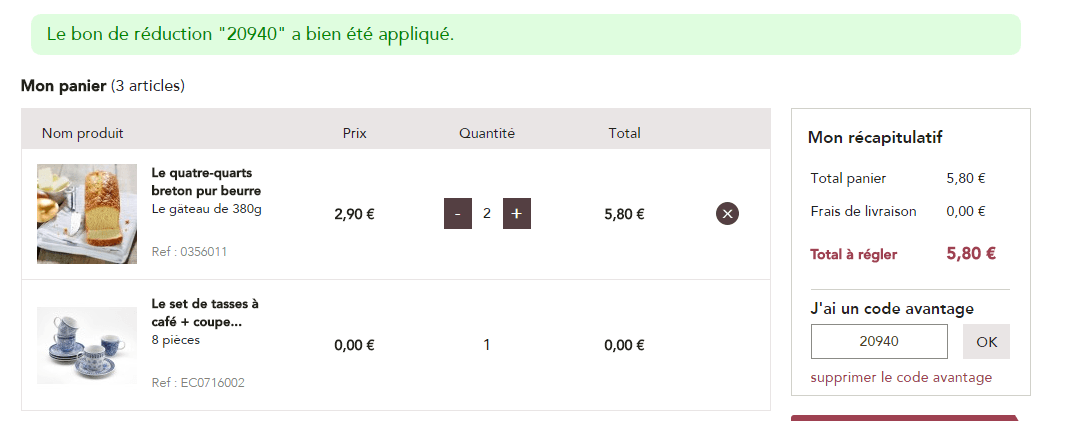The image size is (1078, 421).
Task: Increase quatre-quarts quantity with plus button
Action: [517, 214]
